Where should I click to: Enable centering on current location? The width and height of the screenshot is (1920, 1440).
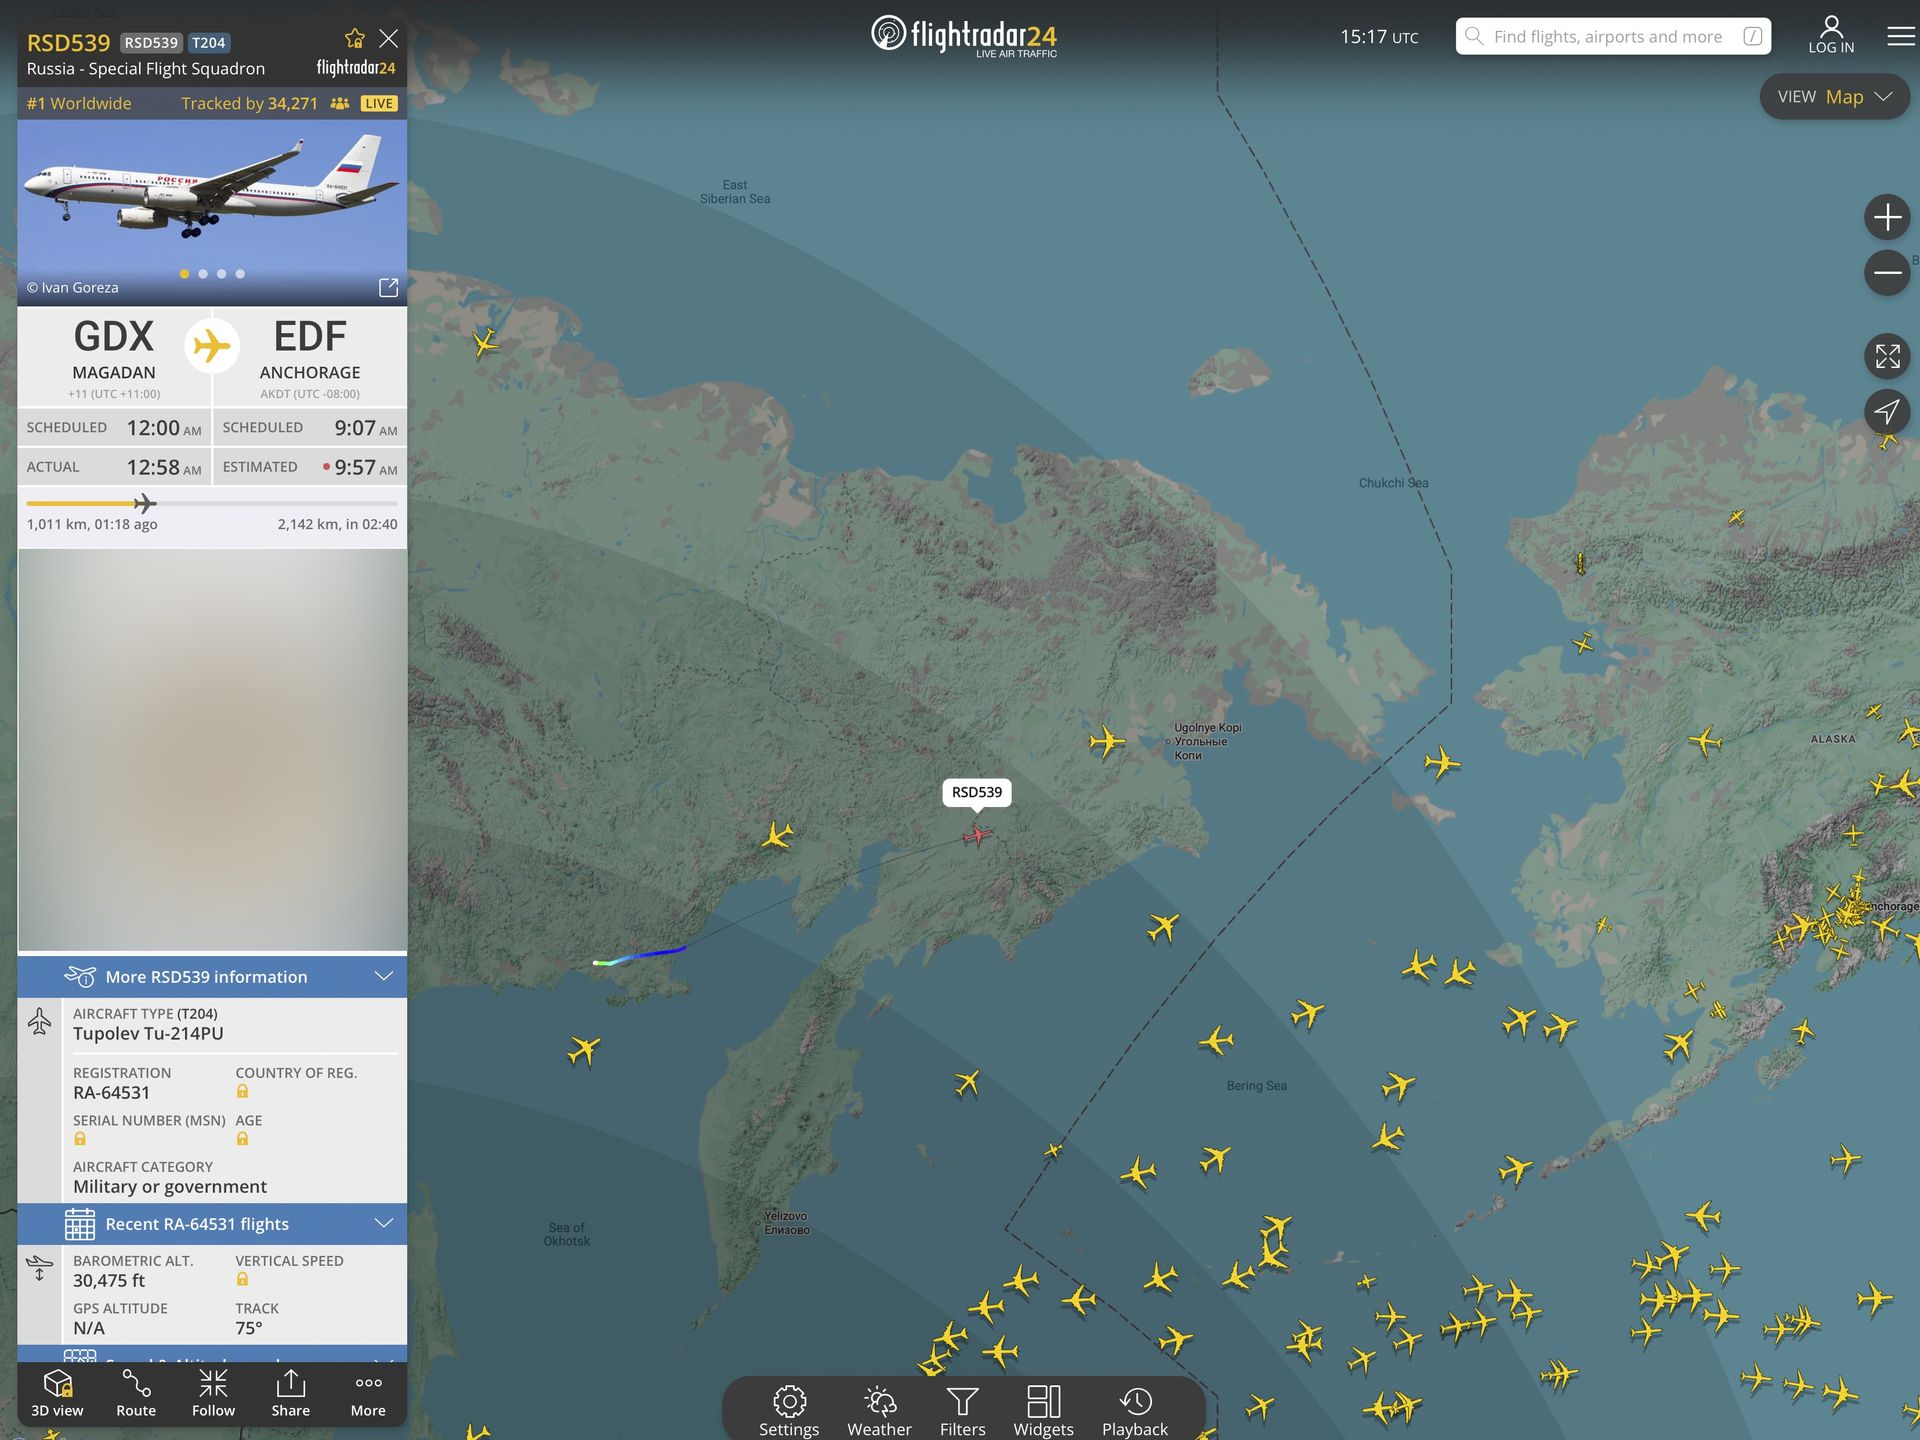(x=1887, y=412)
